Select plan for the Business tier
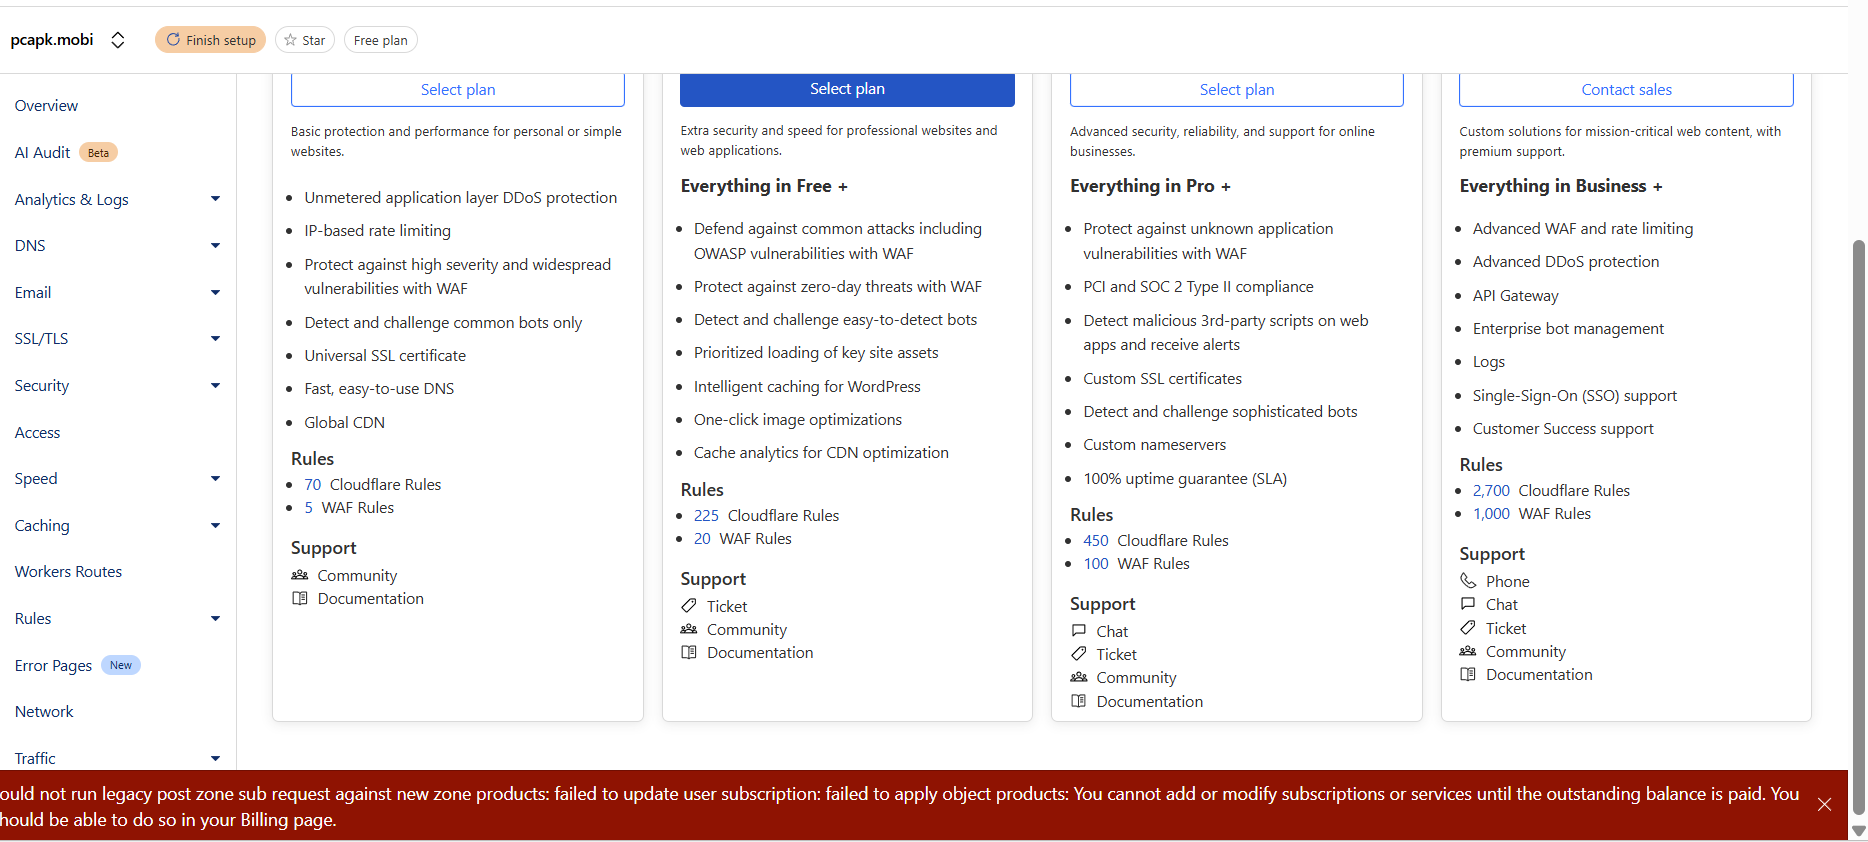Screen dimensions: 1868x842 (1237, 89)
